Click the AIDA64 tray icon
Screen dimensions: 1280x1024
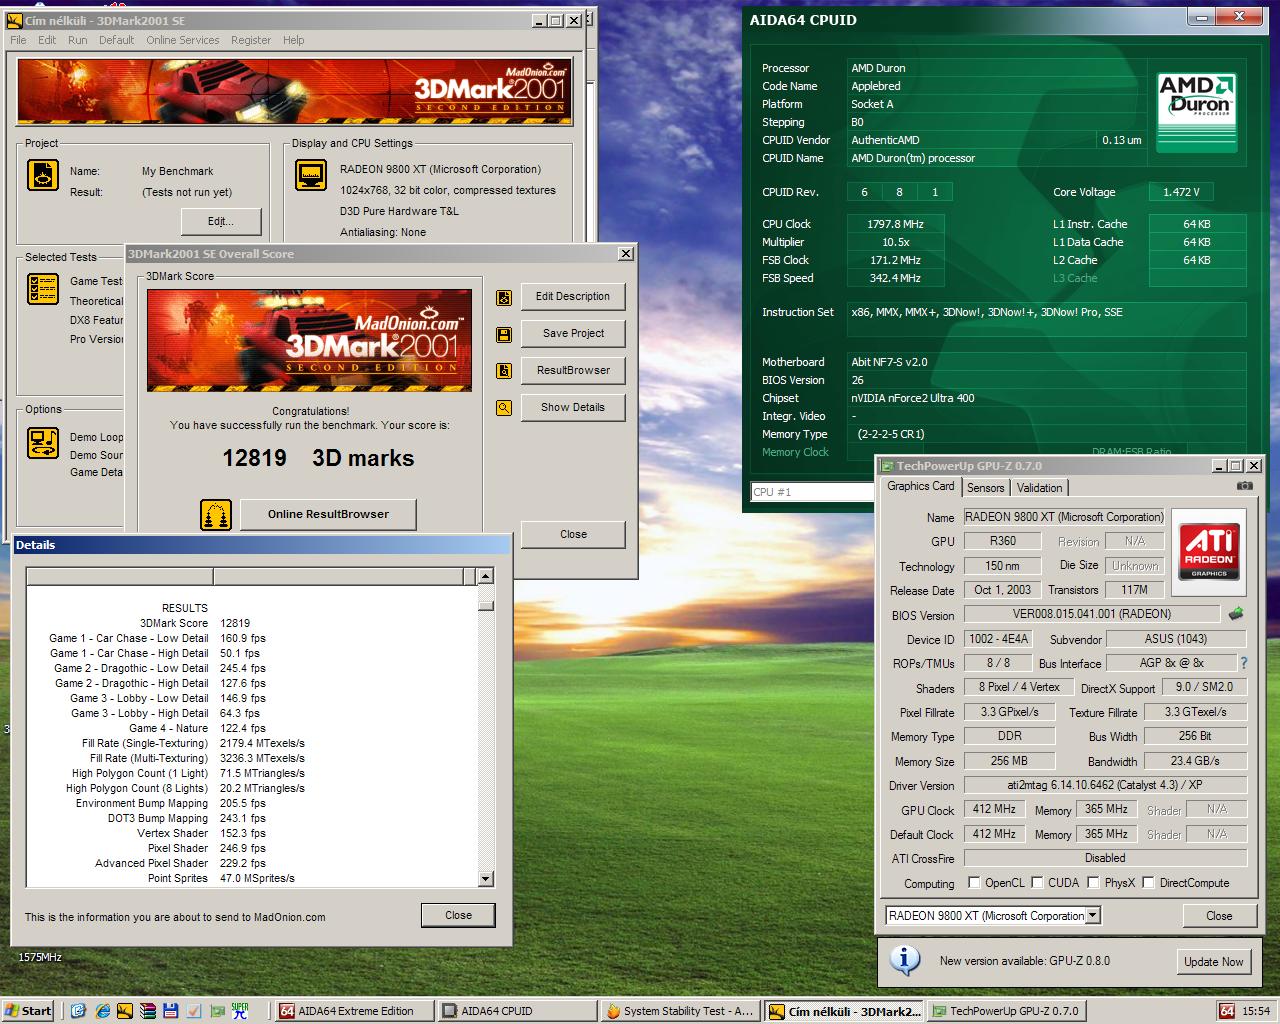pos(1227,1011)
